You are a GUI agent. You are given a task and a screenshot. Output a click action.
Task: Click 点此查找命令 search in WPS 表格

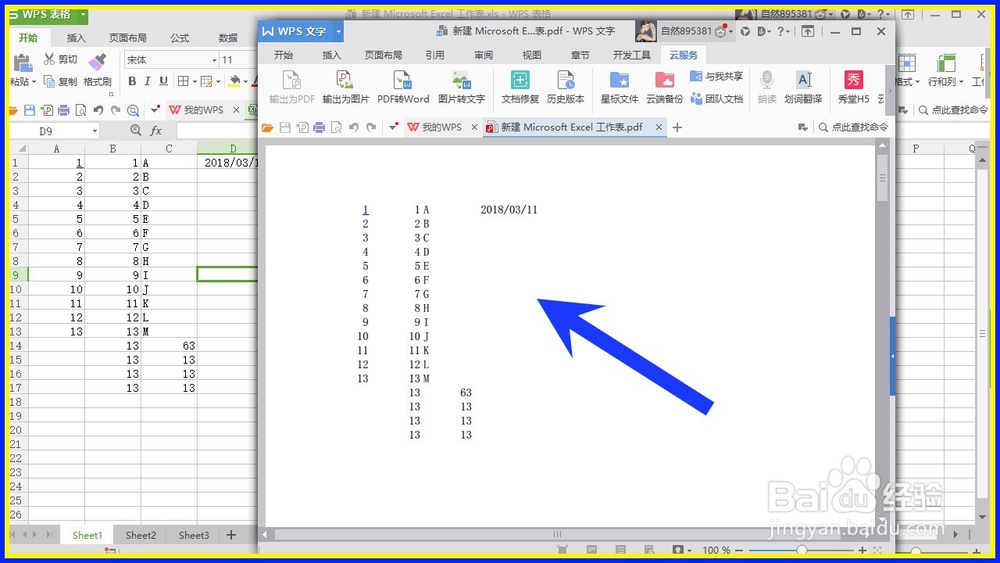click(953, 110)
